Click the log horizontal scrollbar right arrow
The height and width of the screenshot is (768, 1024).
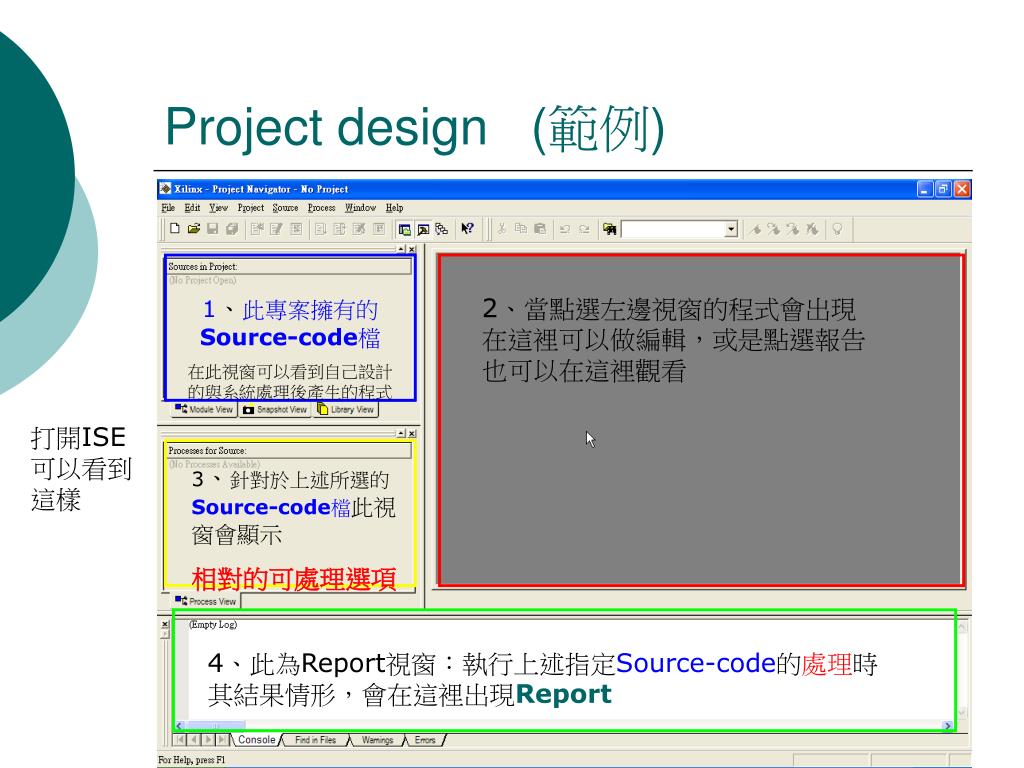click(x=948, y=726)
